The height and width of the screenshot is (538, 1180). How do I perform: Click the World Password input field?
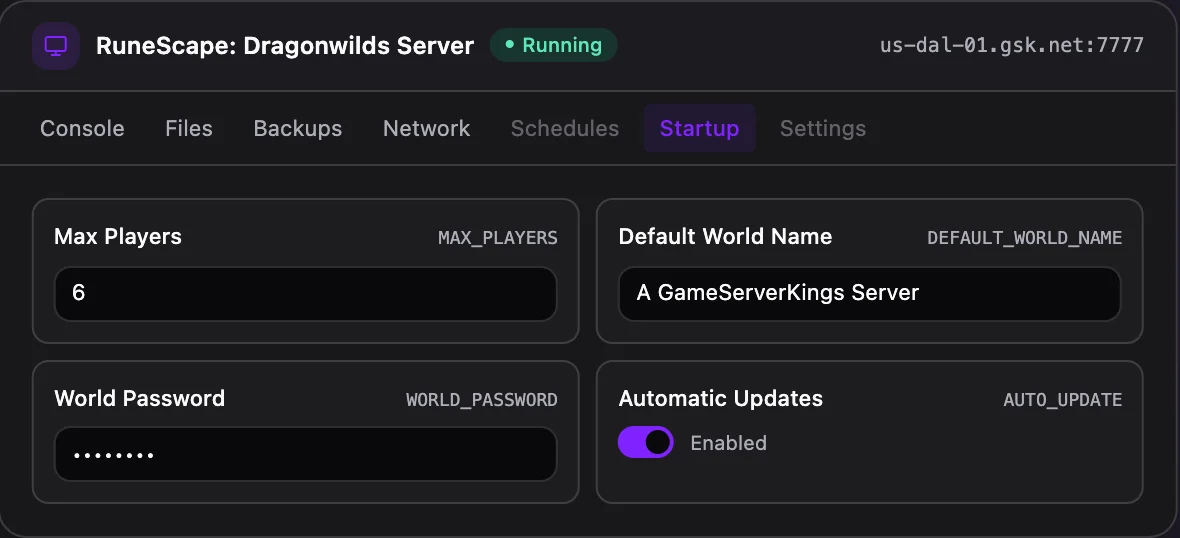point(306,454)
